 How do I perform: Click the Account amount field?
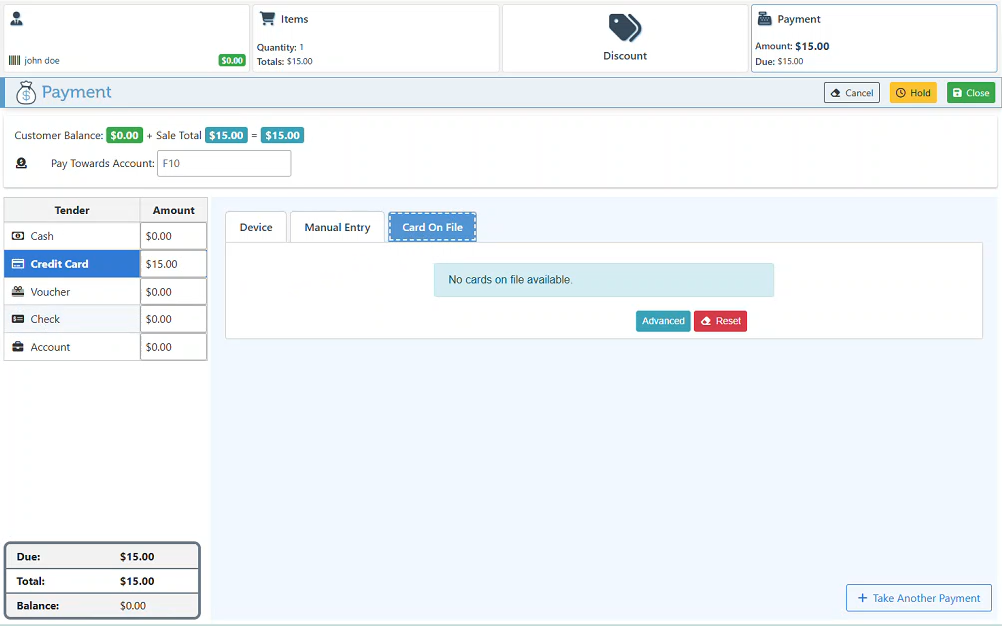(173, 347)
